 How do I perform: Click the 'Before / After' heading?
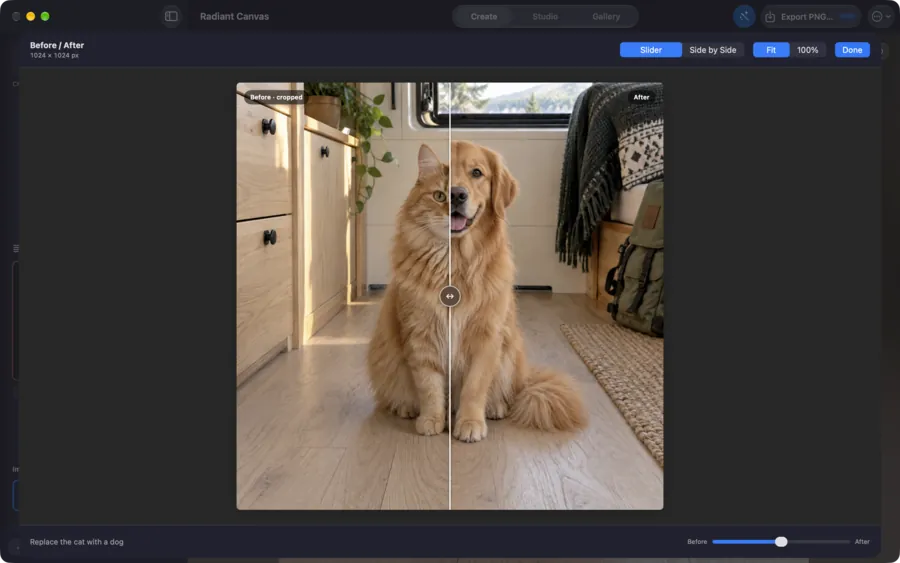(x=57, y=45)
